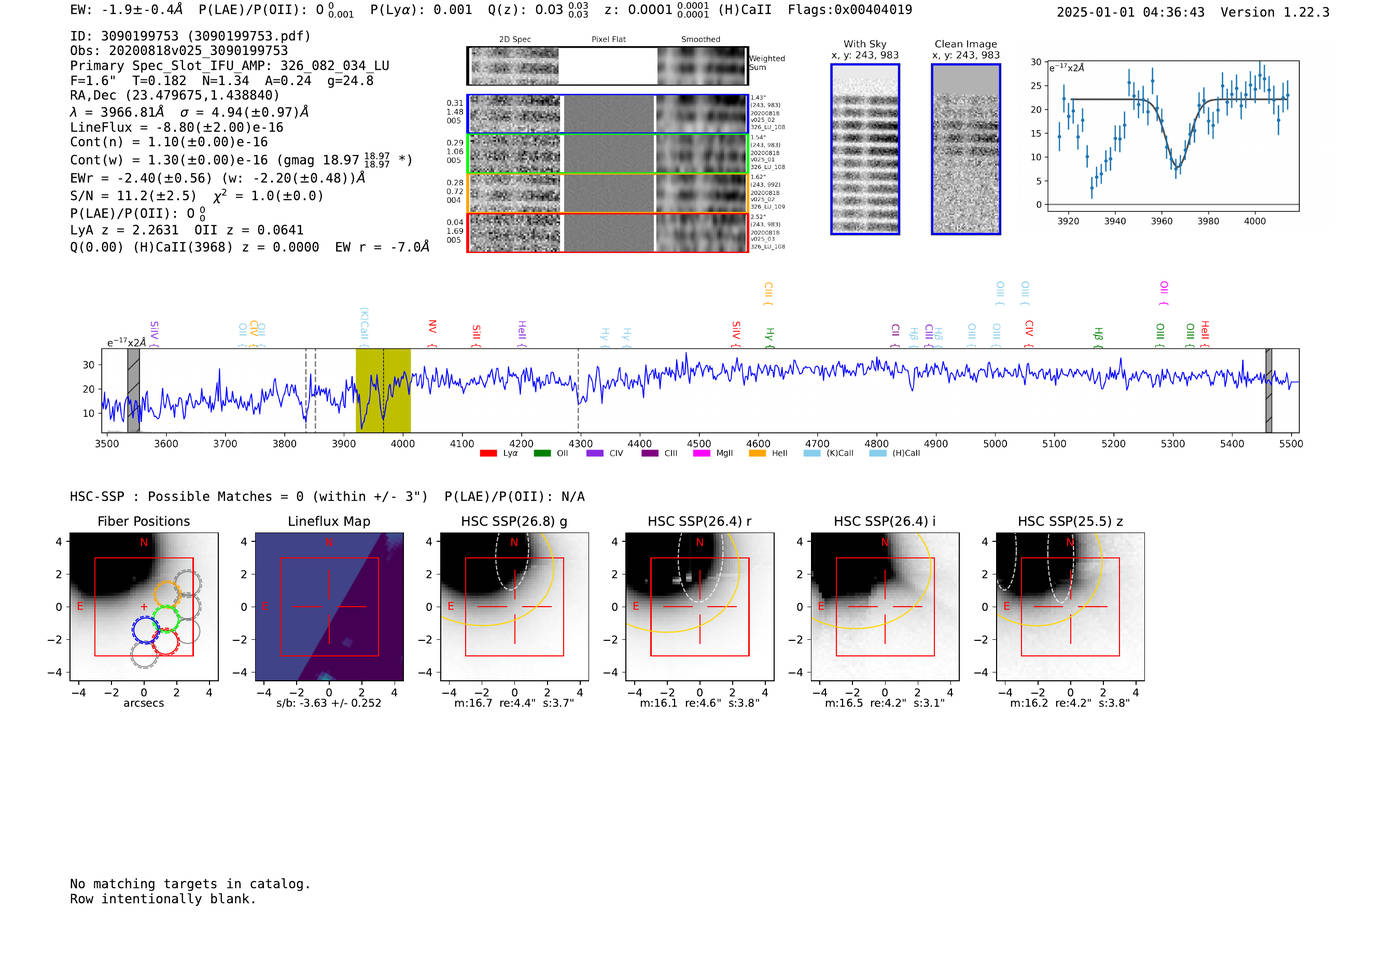Select the HSC SSP(26.4) i image
This screenshot has width=1400, height=953.
885,607
